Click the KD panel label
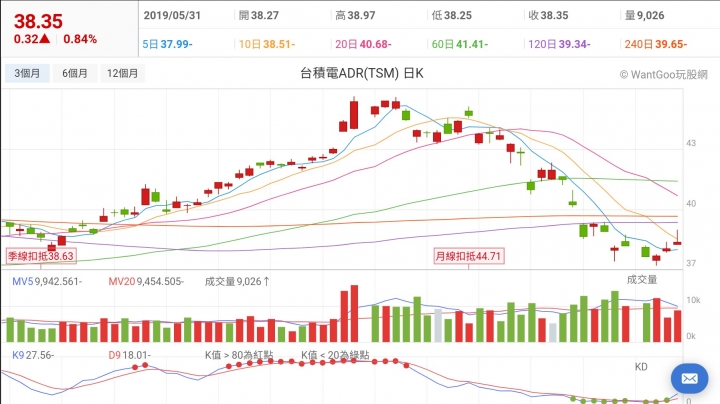This screenshot has width=720, height=404. pos(641,366)
